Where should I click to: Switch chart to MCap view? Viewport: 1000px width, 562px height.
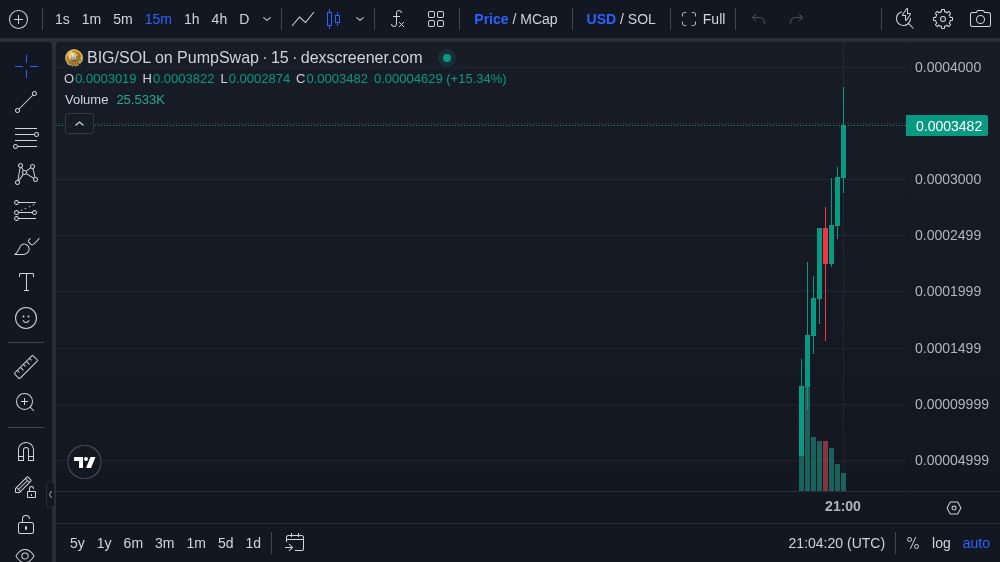[539, 19]
